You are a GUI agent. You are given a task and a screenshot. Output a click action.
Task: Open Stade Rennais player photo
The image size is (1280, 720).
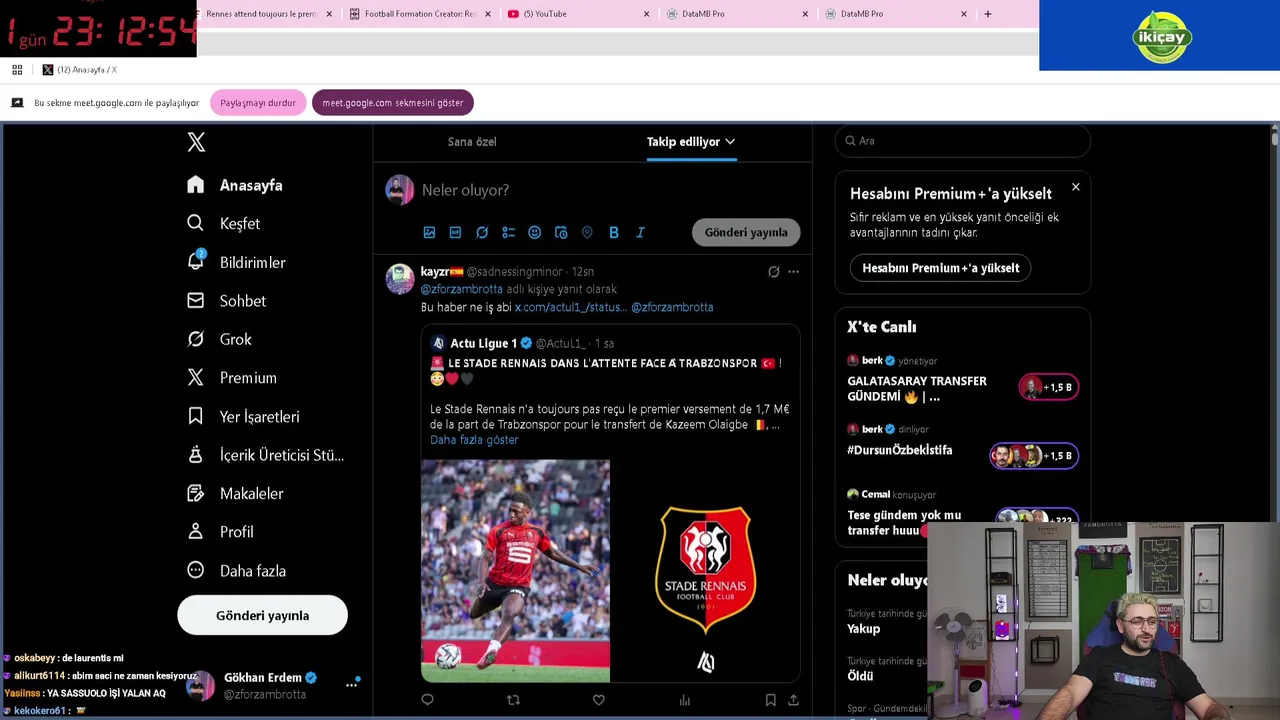[515, 571]
